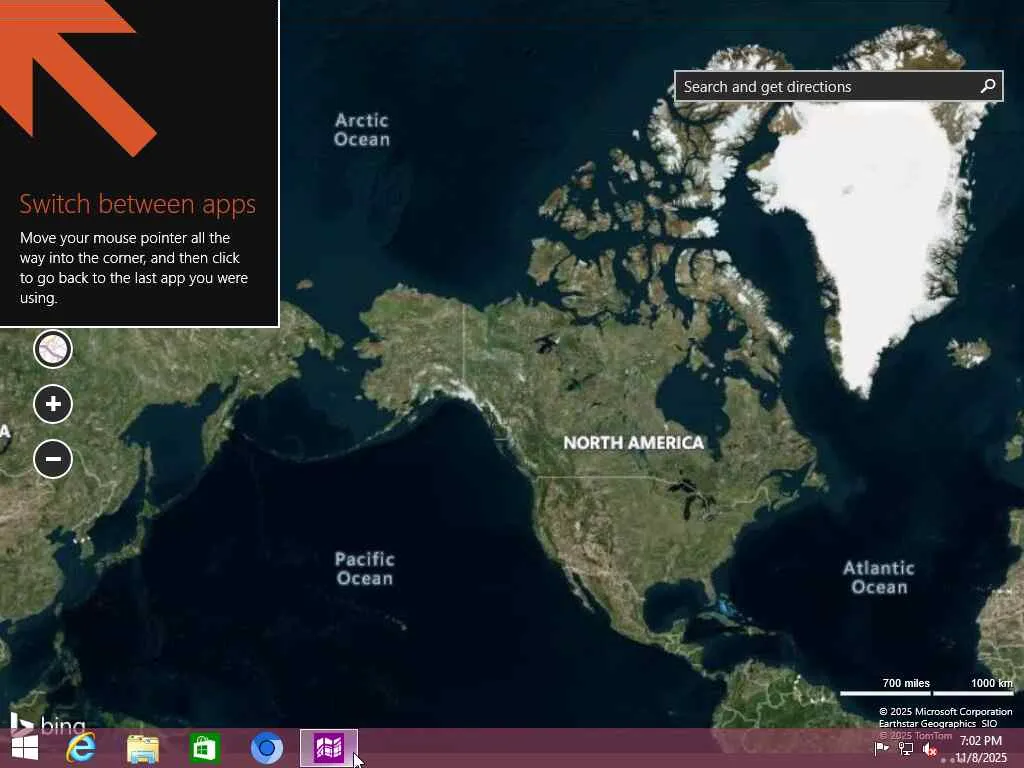Open the Windows Store taskbar icon
1024x768 pixels.
coord(204,748)
